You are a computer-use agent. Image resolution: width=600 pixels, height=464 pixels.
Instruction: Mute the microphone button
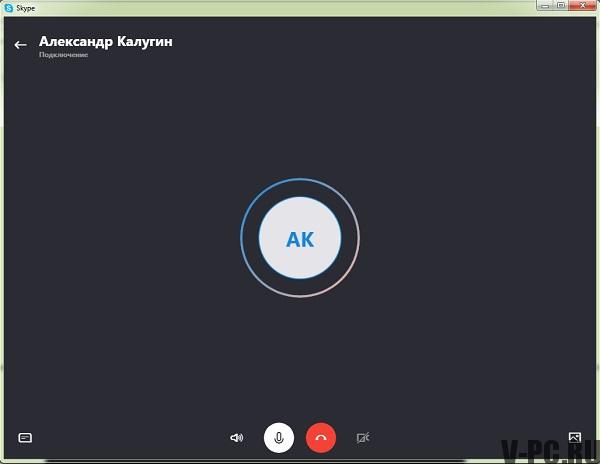coord(279,438)
